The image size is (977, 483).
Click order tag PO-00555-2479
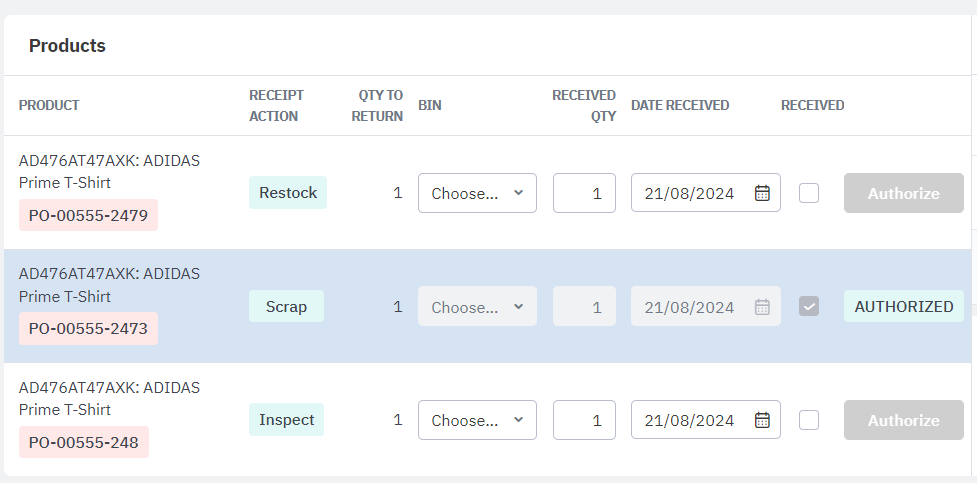click(x=88, y=216)
